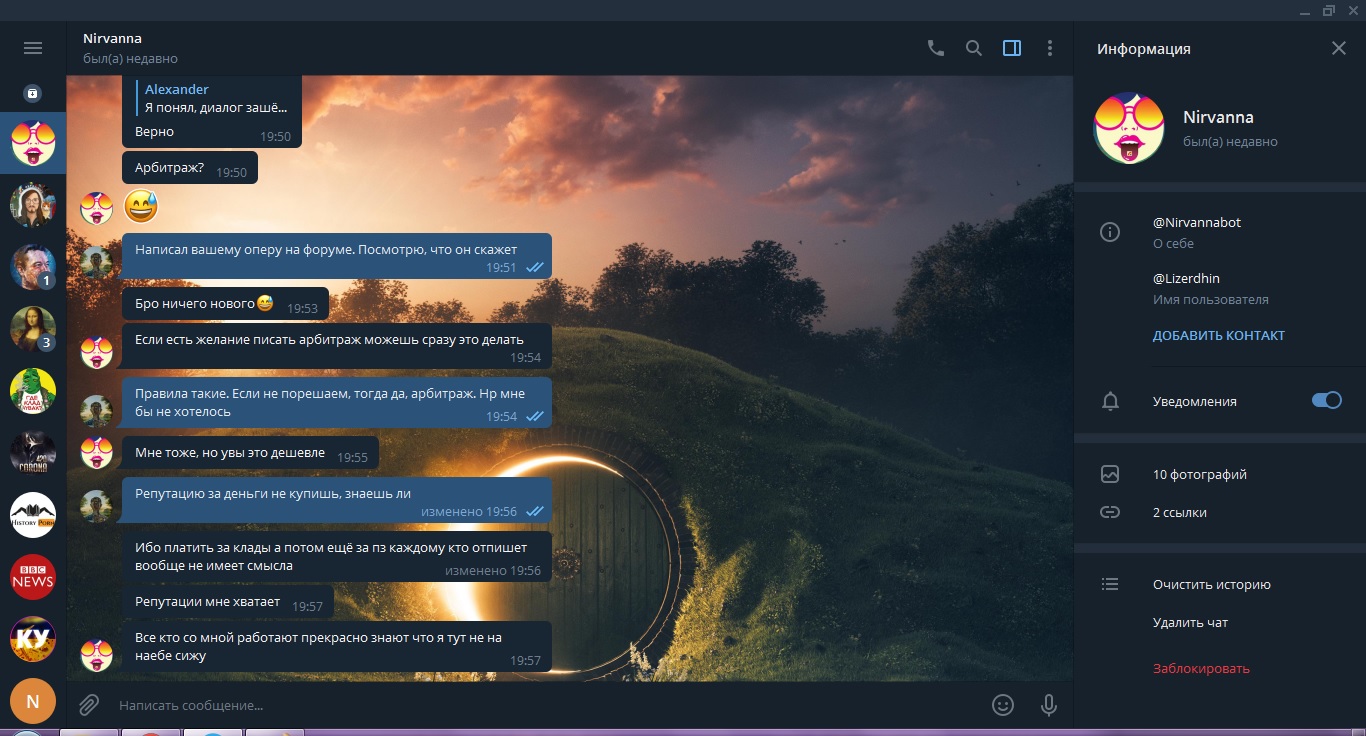Click the @Nirvannabot bio link
This screenshot has width=1366, height=736.
pyautogui.click(x=1197, y=222)
